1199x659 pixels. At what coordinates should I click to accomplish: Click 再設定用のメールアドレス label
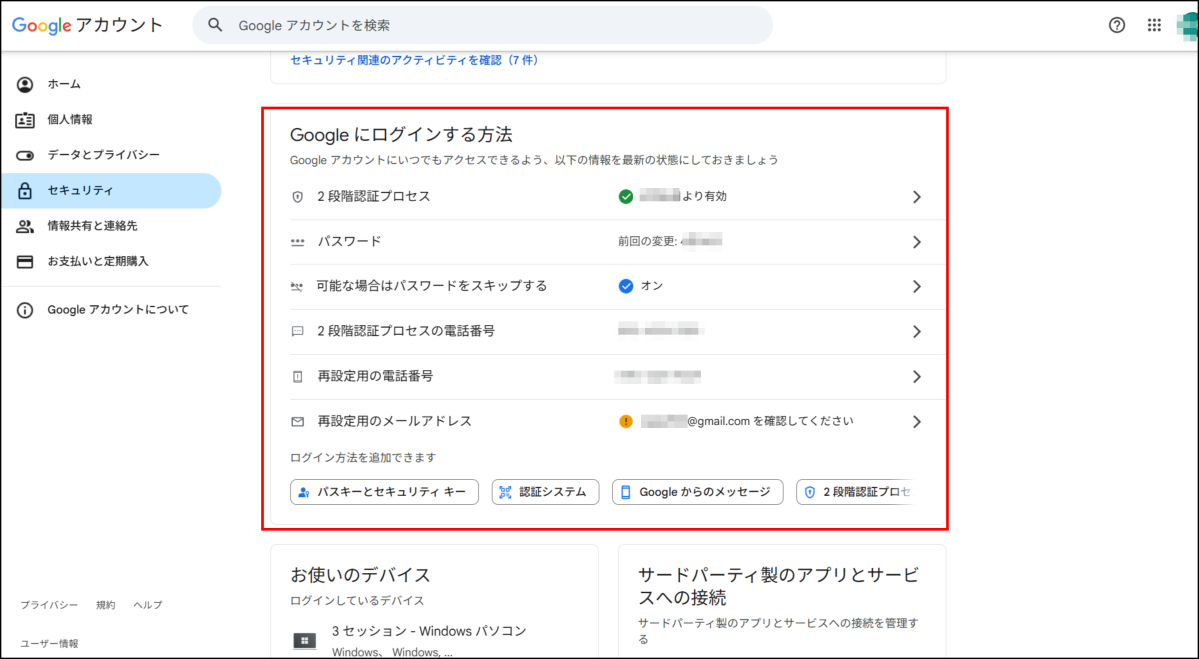click(x=395, y=421)
